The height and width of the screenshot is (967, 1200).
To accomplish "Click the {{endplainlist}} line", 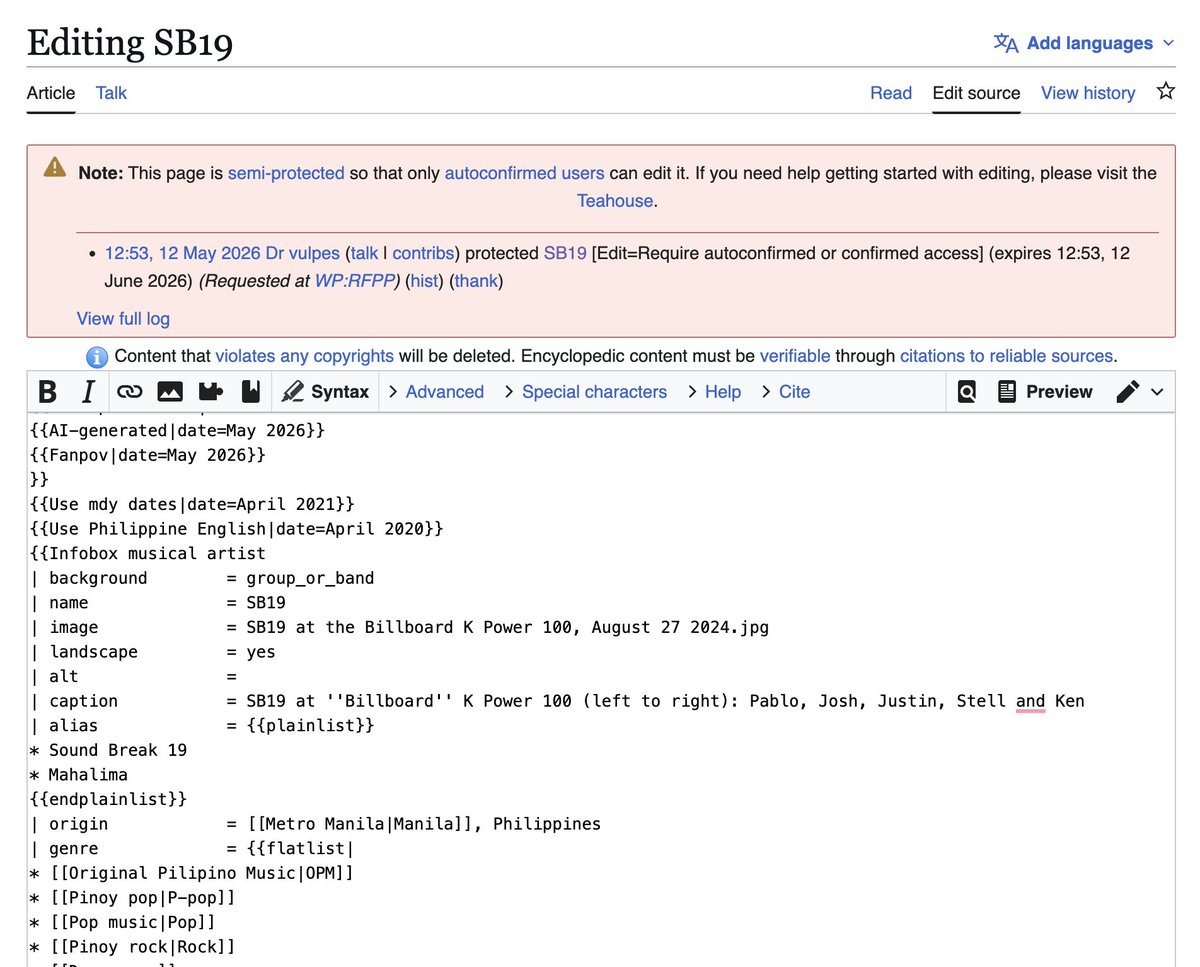I will coord(108,799).
